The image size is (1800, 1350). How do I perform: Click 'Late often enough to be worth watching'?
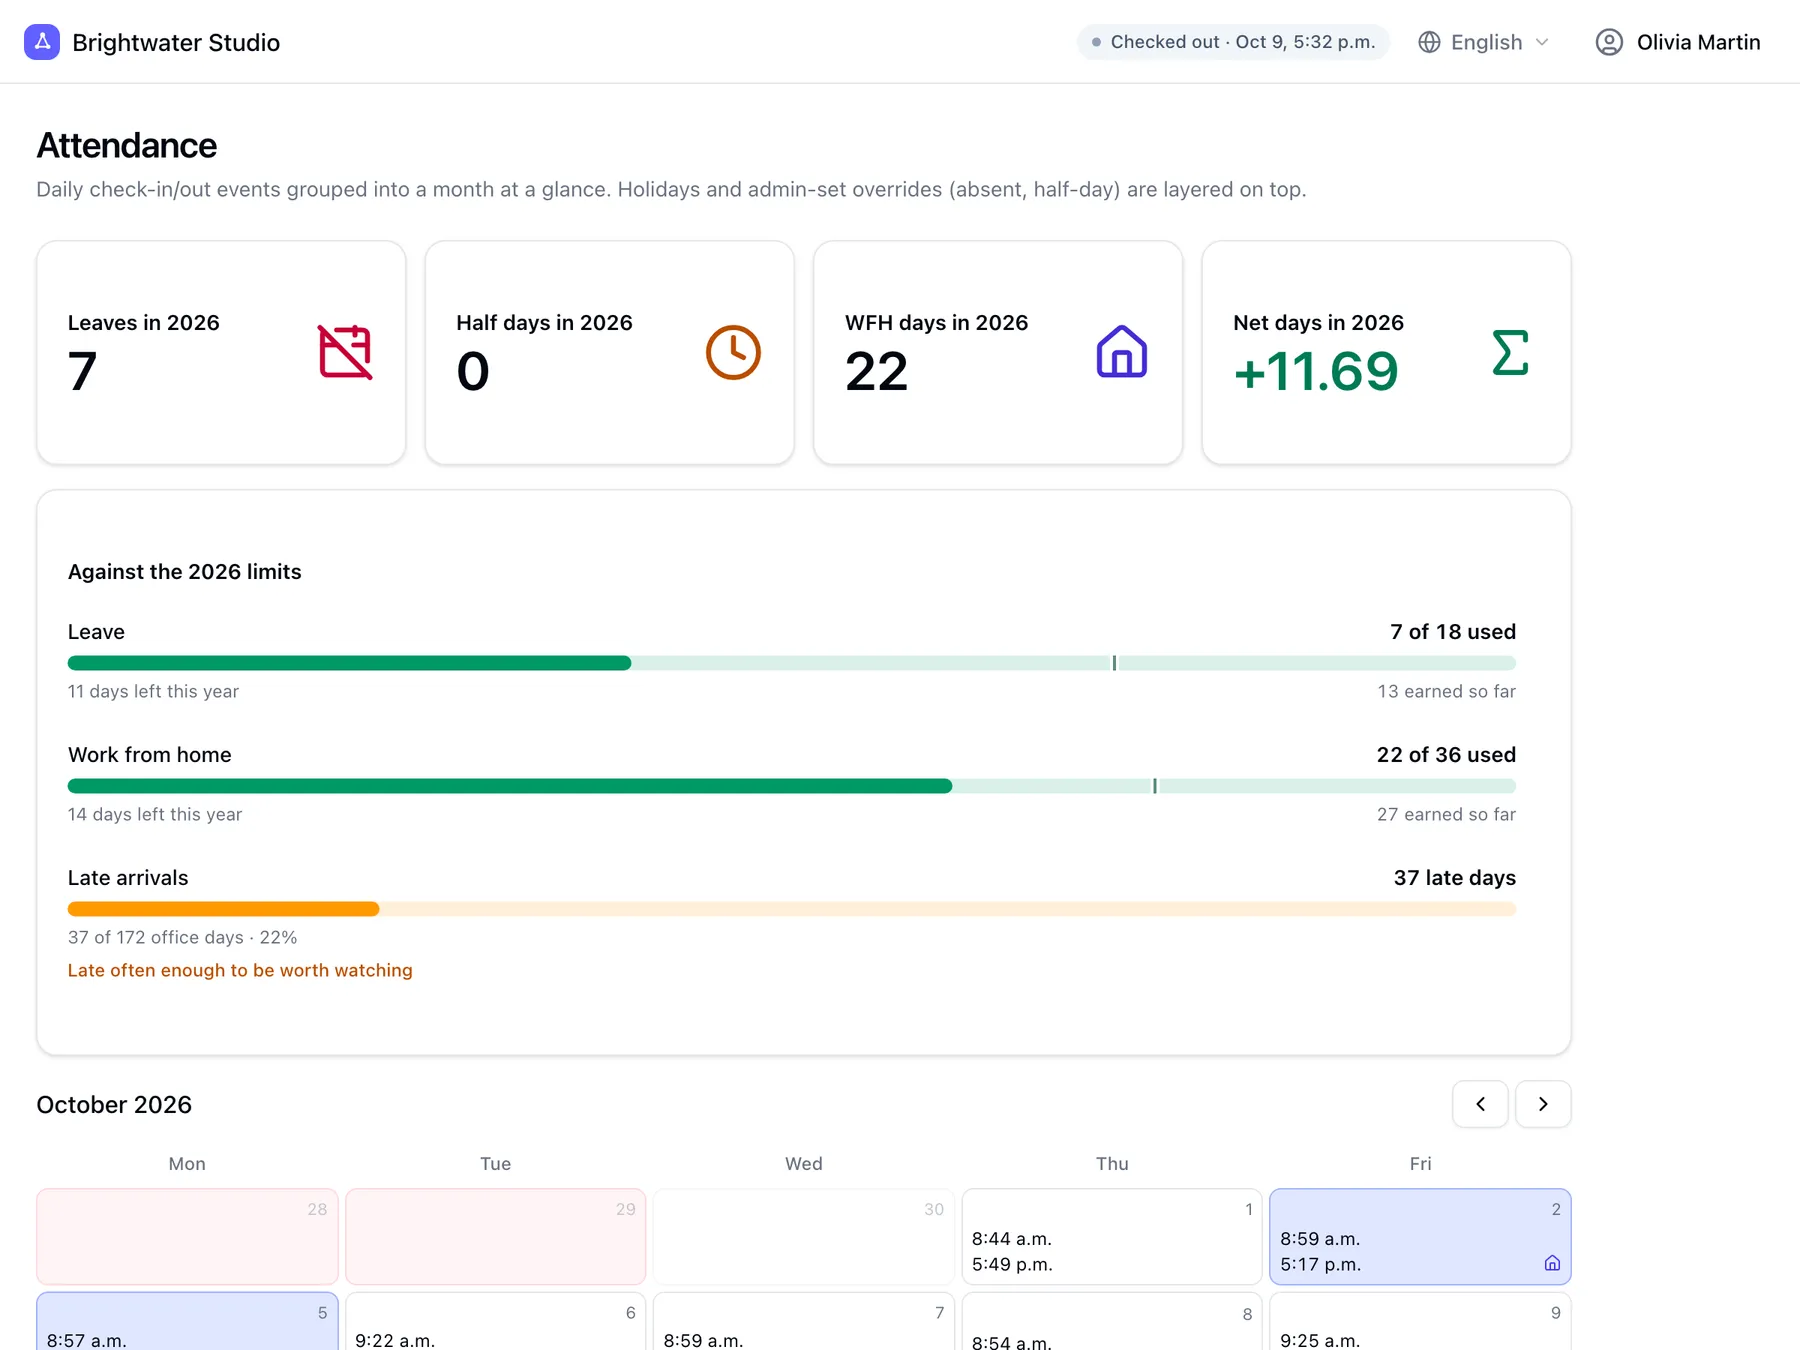(x=240, y=970)
